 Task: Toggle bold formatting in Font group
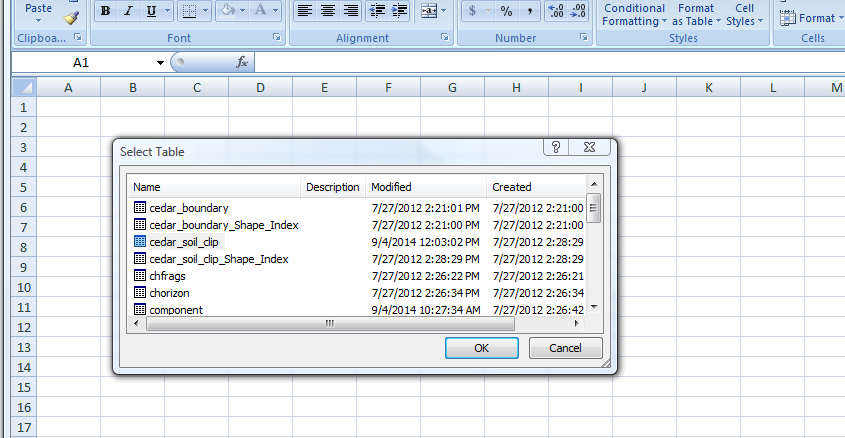point(106,11)
